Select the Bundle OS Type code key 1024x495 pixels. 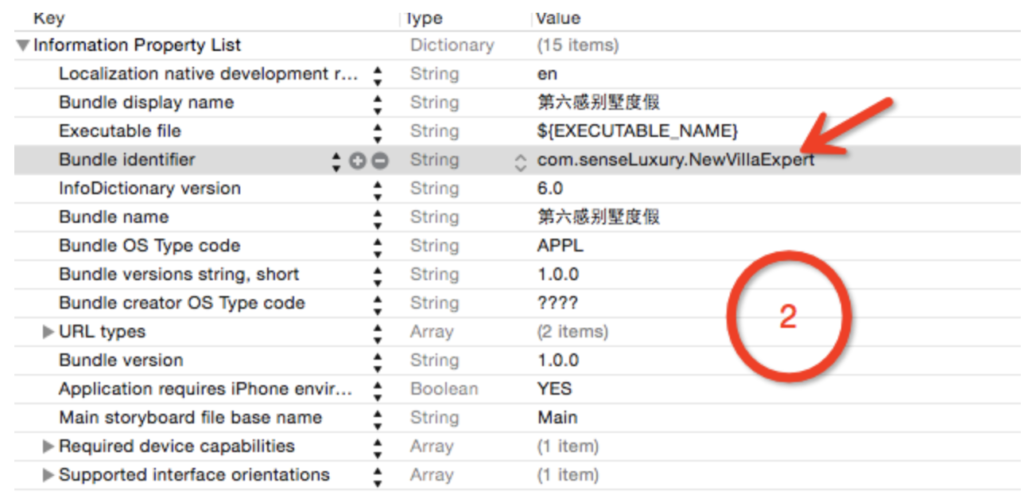150,246
